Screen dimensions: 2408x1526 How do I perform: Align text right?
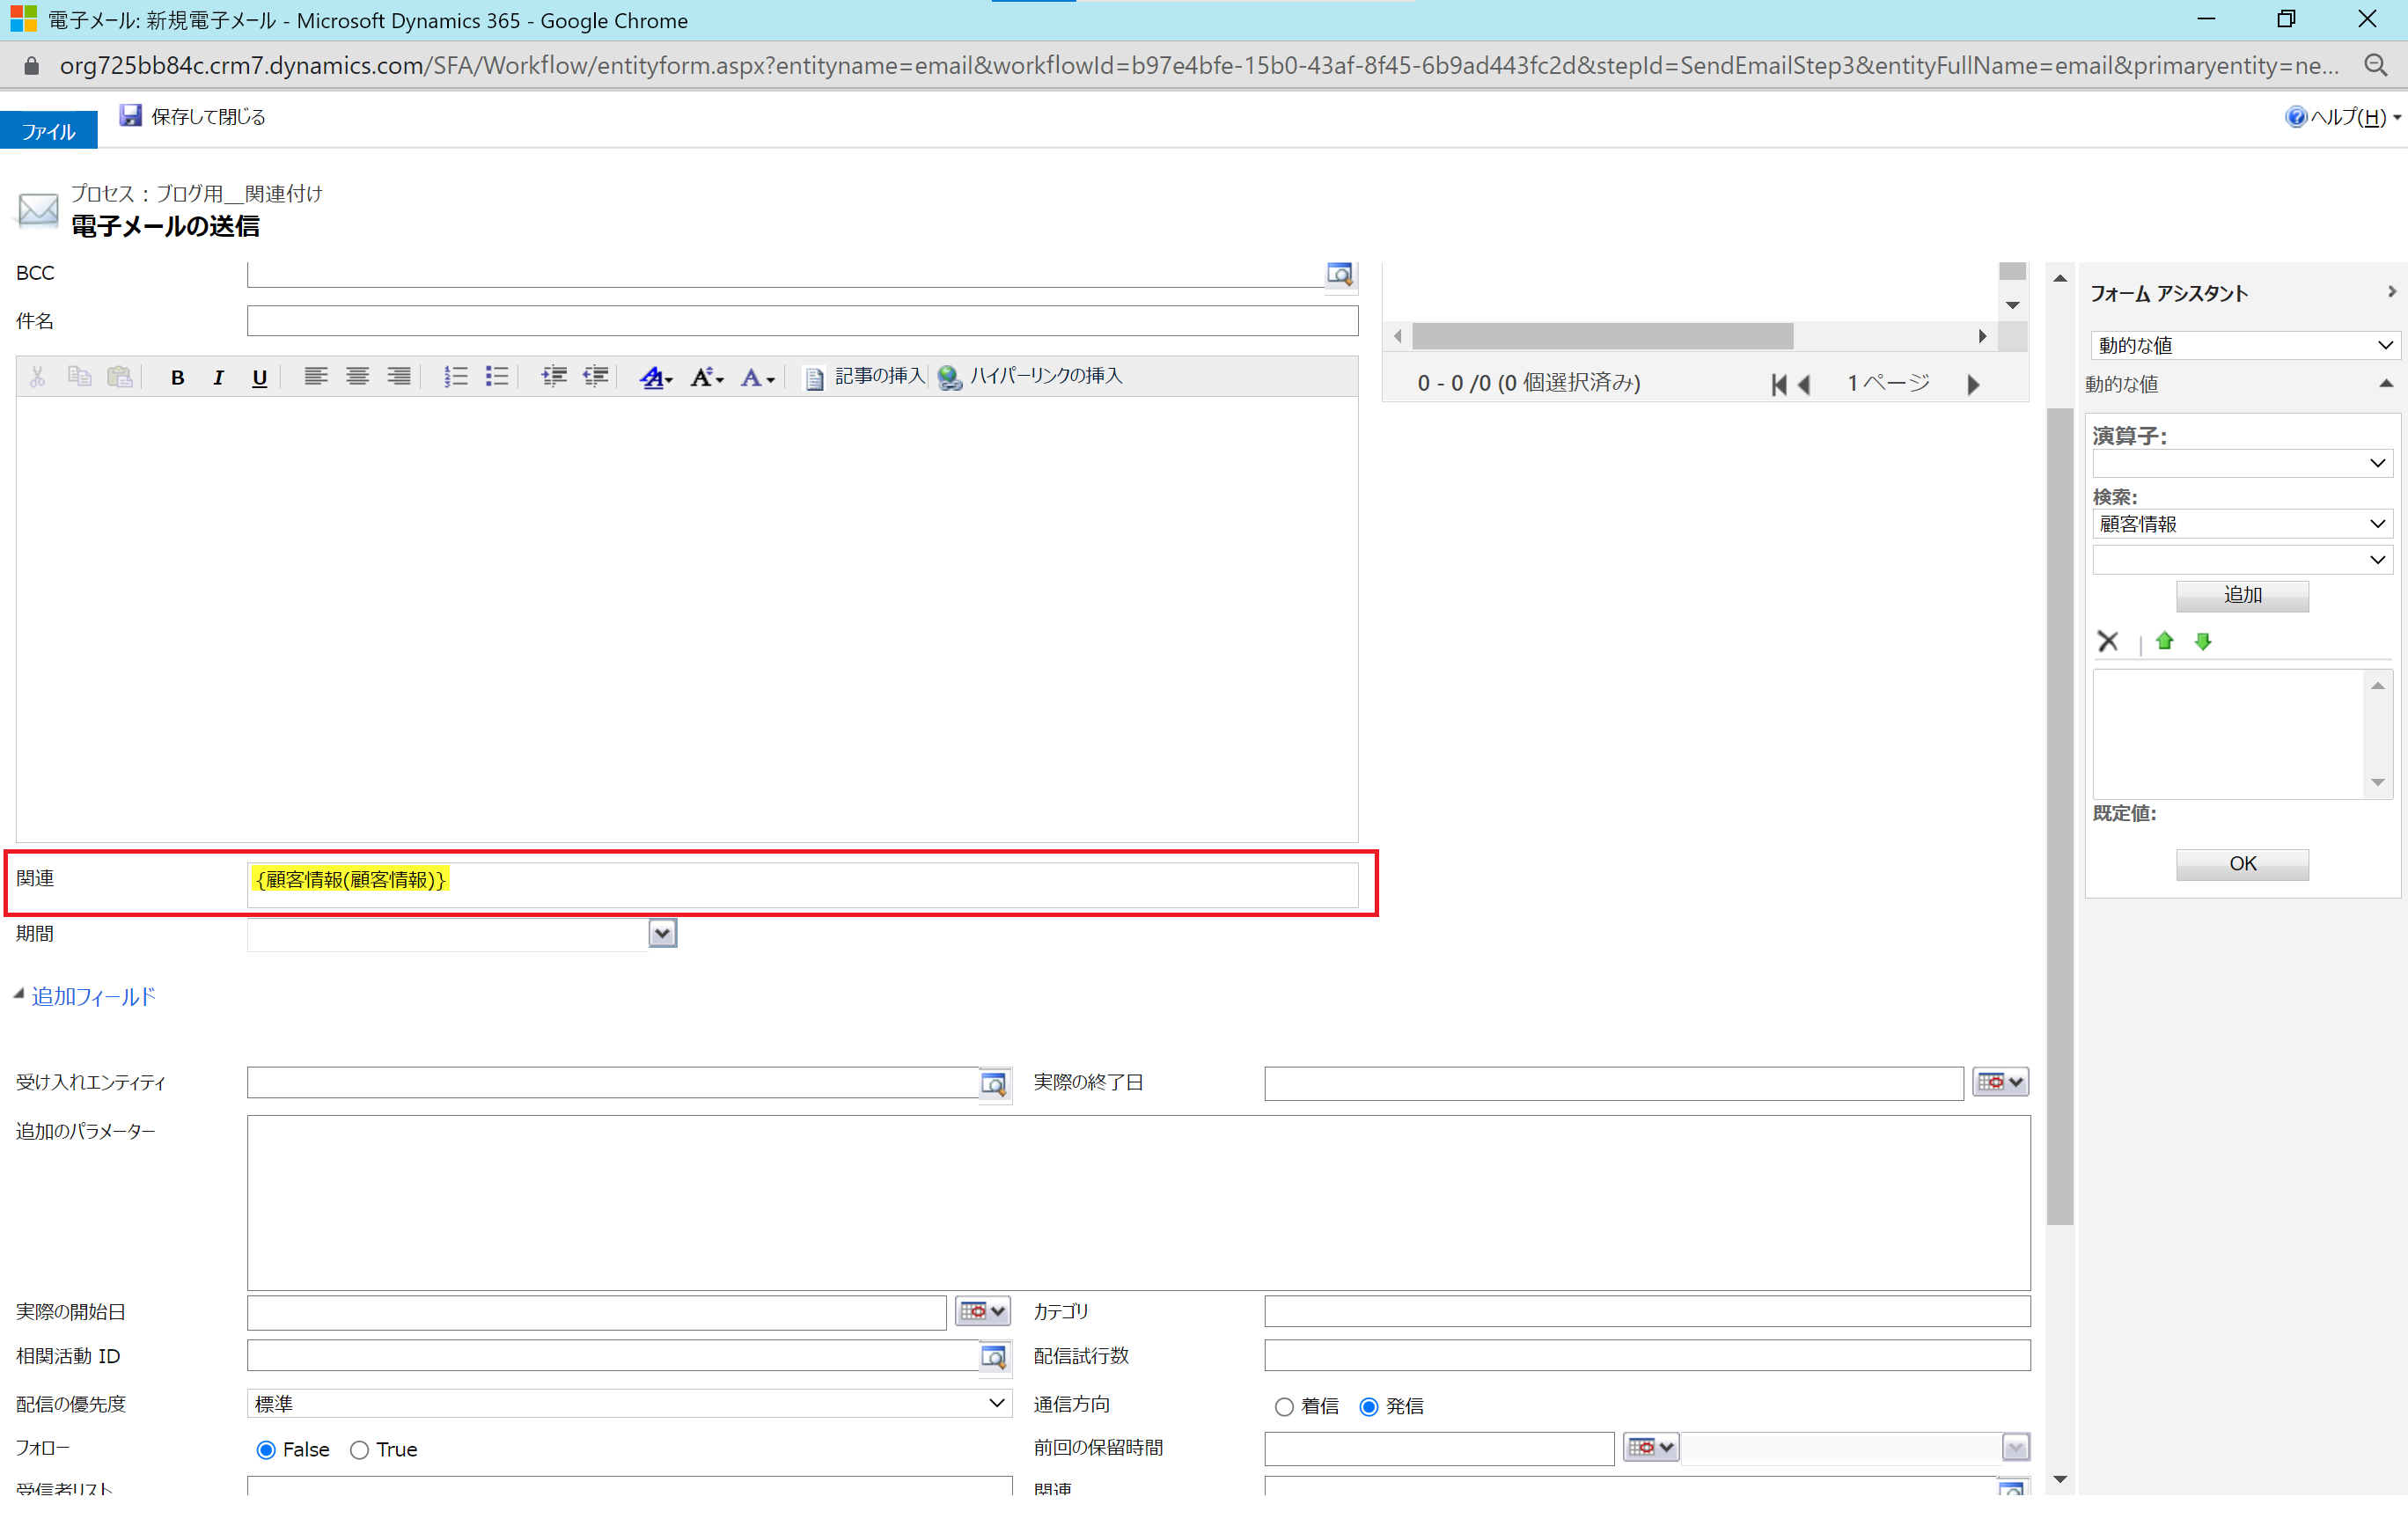[399, 377]
